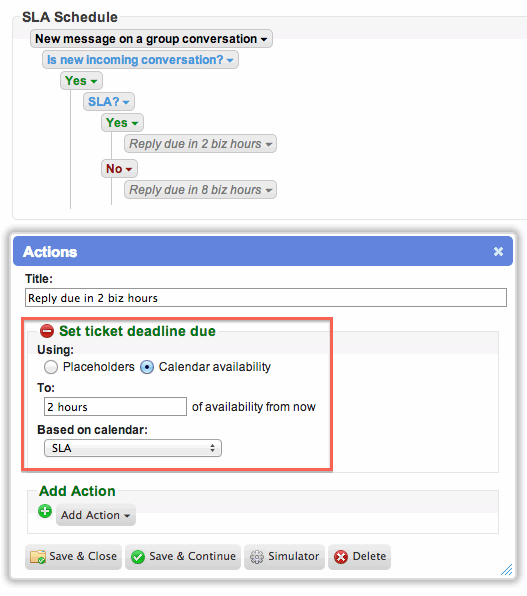Viewport: 527px width, 596px height.
Task: Open the SLA? decision node menu
Action: pos(109,101)
